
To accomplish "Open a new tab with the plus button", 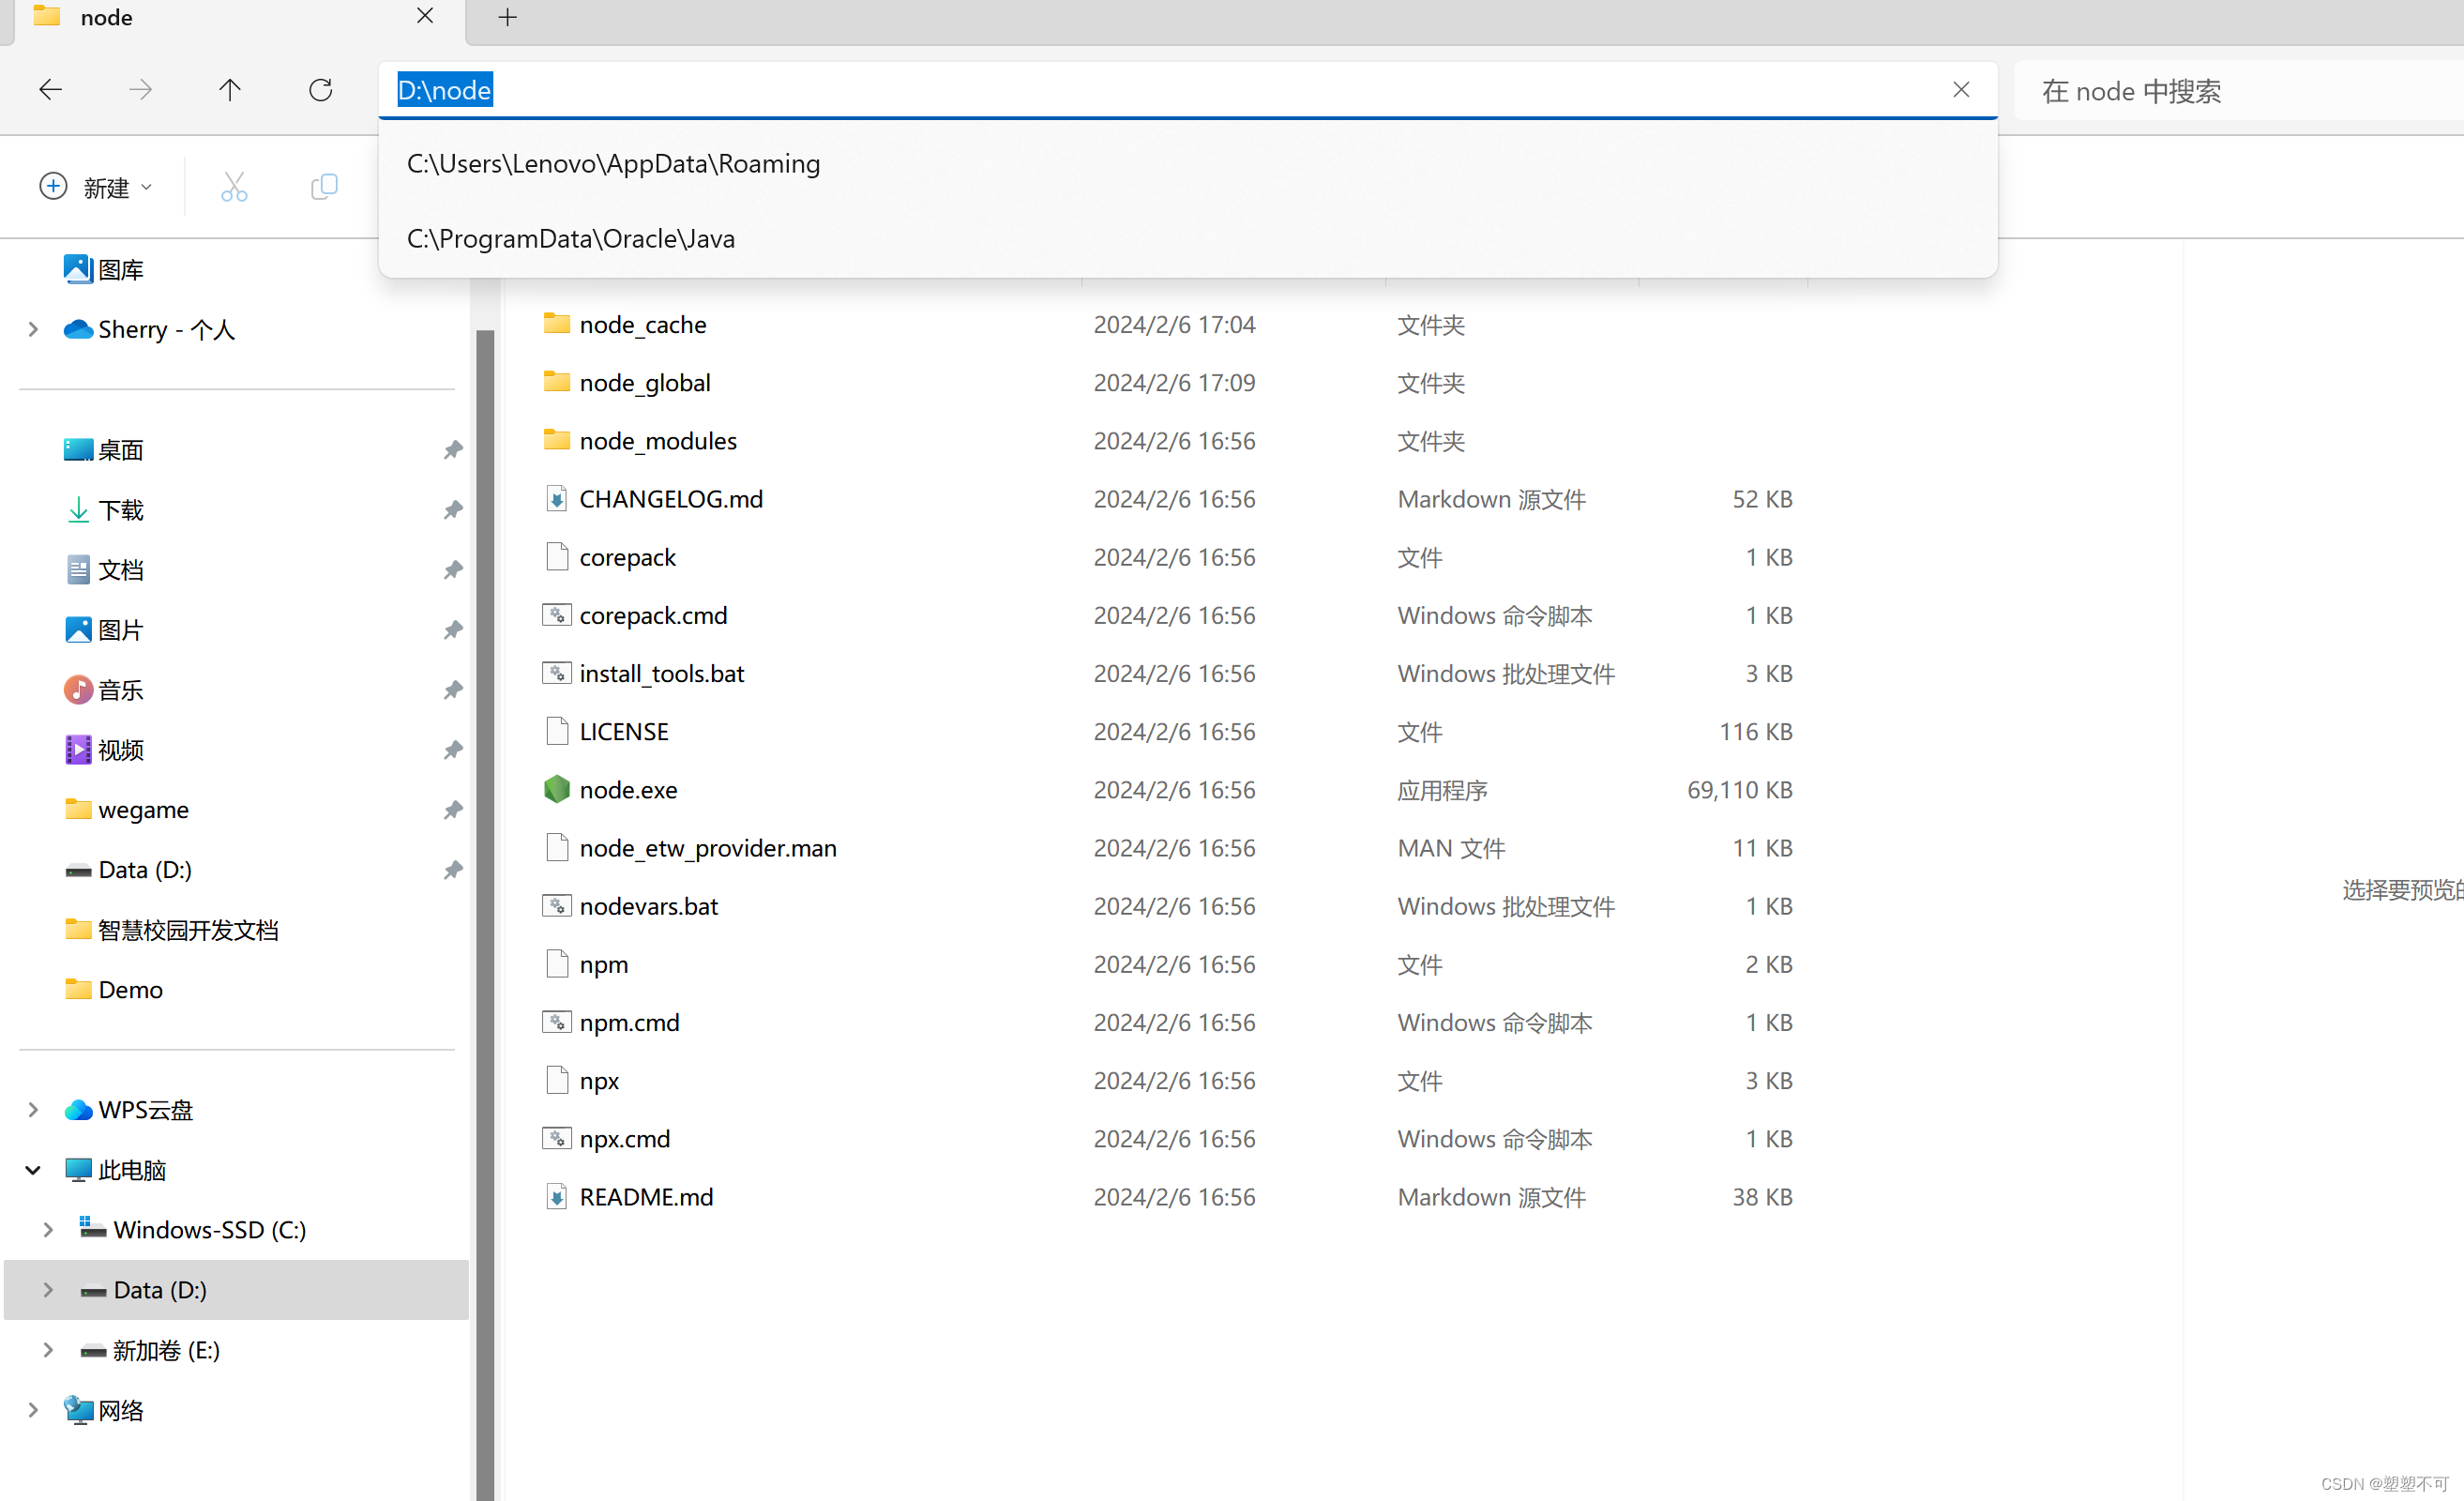I will point(508,17).
